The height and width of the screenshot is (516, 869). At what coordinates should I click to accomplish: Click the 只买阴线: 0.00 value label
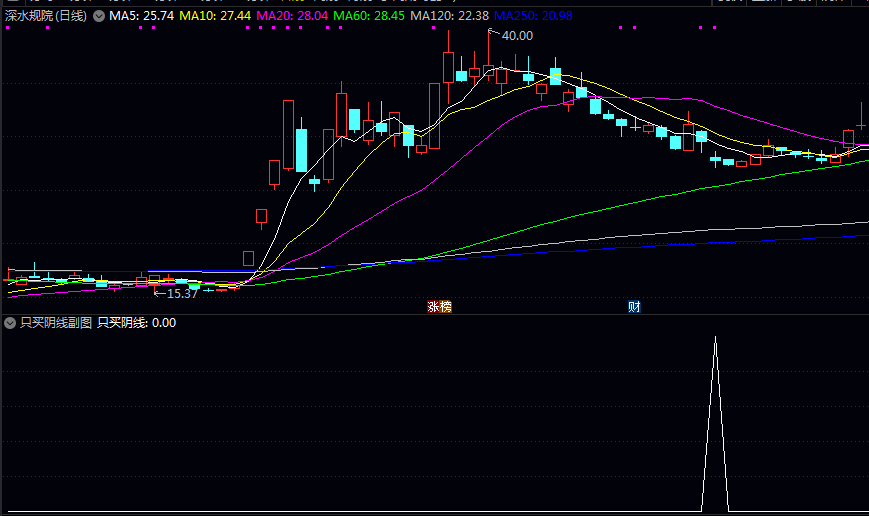(137, 323)
